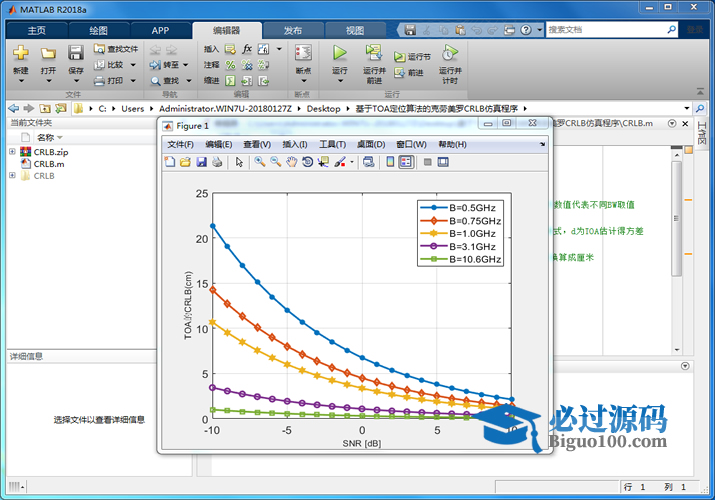Open dropdown arrow under Breakpoints (断点)
This screenshot has height=500, width=715.
point(303,81)
